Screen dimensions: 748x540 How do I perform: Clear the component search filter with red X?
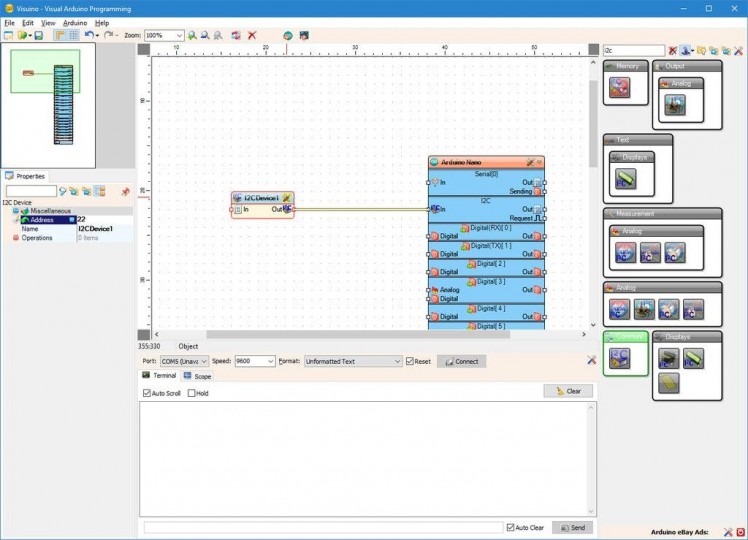pyautogui.click(x=673, y=50)
